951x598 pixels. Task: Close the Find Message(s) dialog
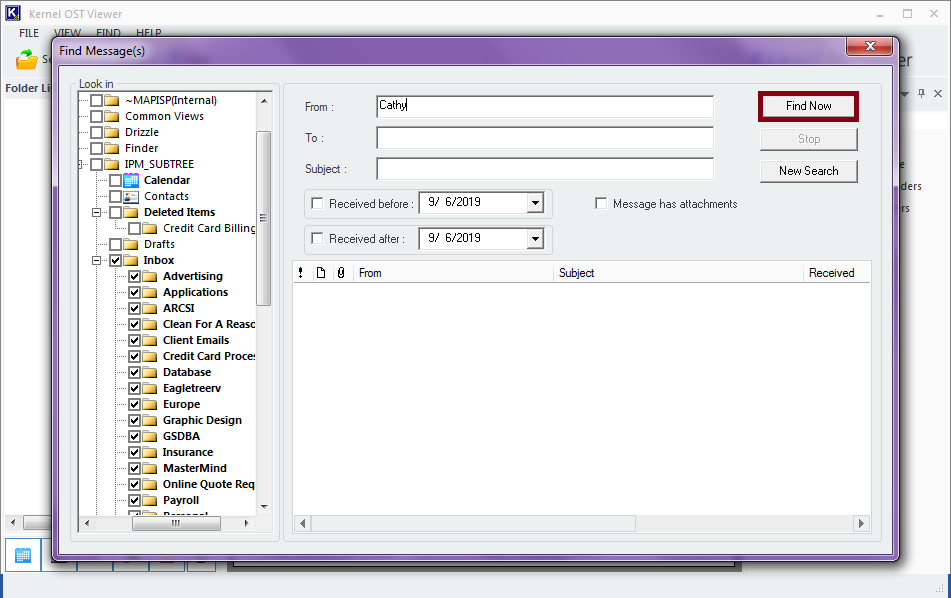click(870, 46)
